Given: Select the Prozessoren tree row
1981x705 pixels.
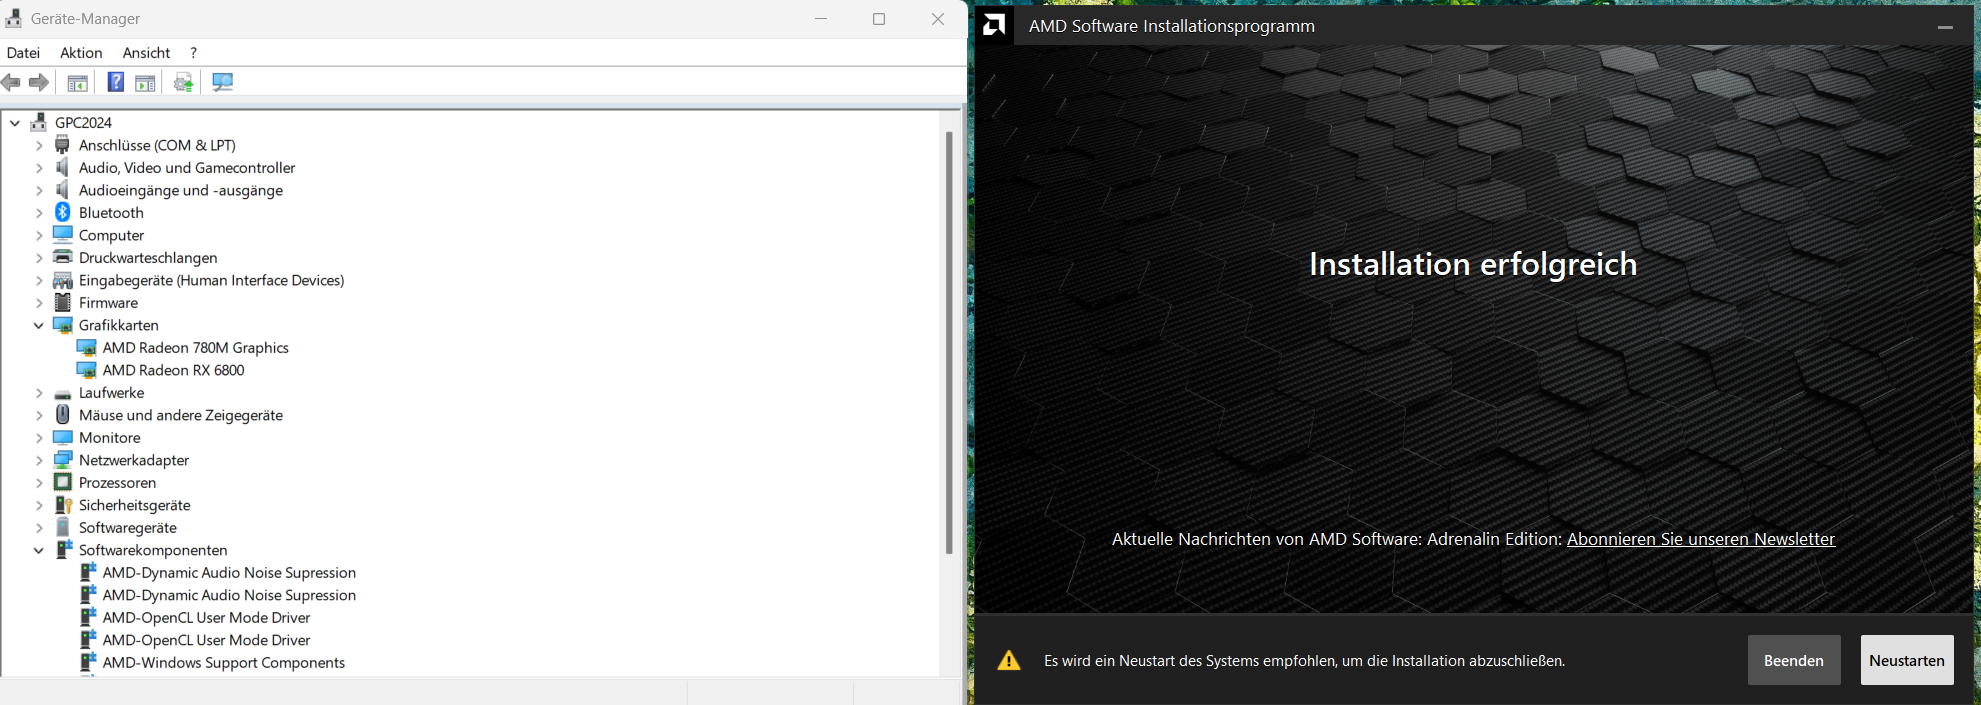Looking at the screenshot, I should click(x=117, y=483).
